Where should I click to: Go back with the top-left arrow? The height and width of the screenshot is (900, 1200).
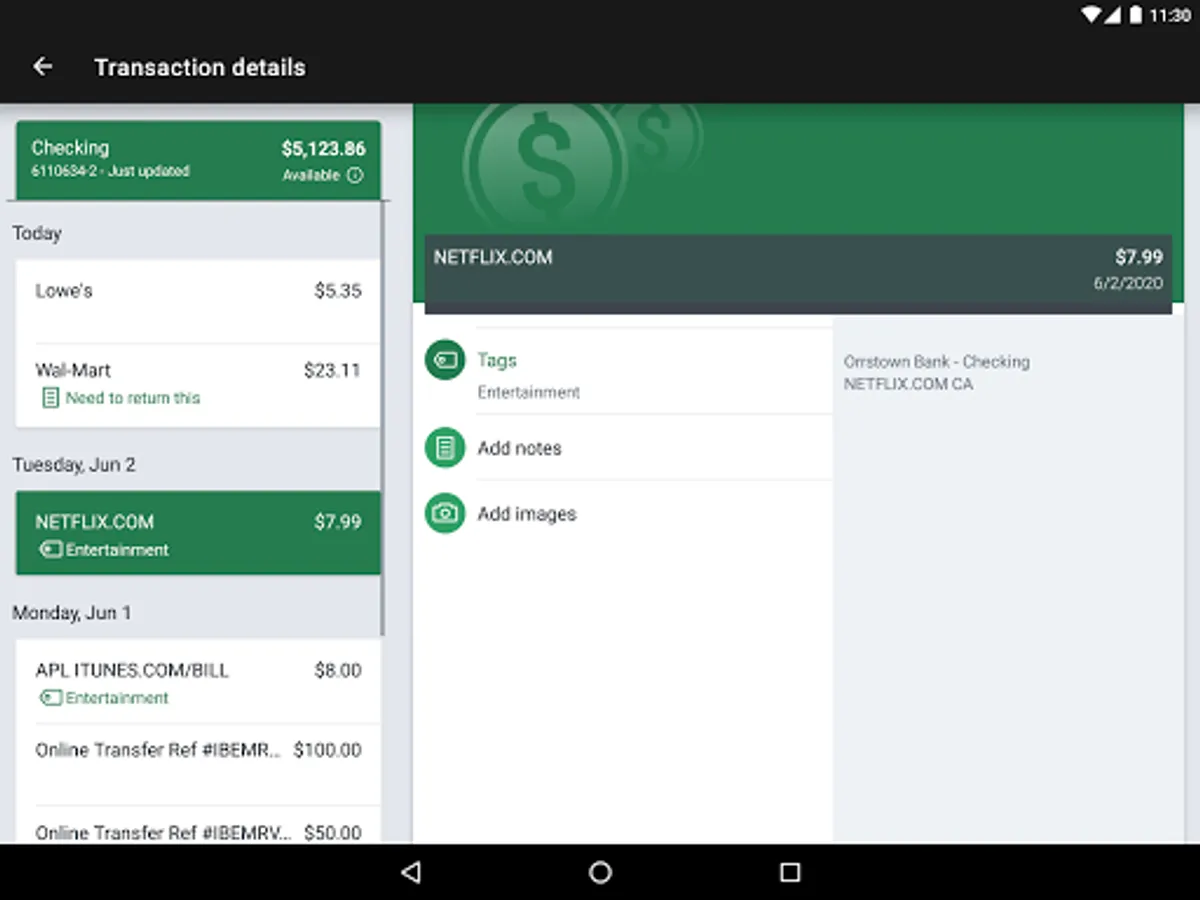click(x=42, y=67)
